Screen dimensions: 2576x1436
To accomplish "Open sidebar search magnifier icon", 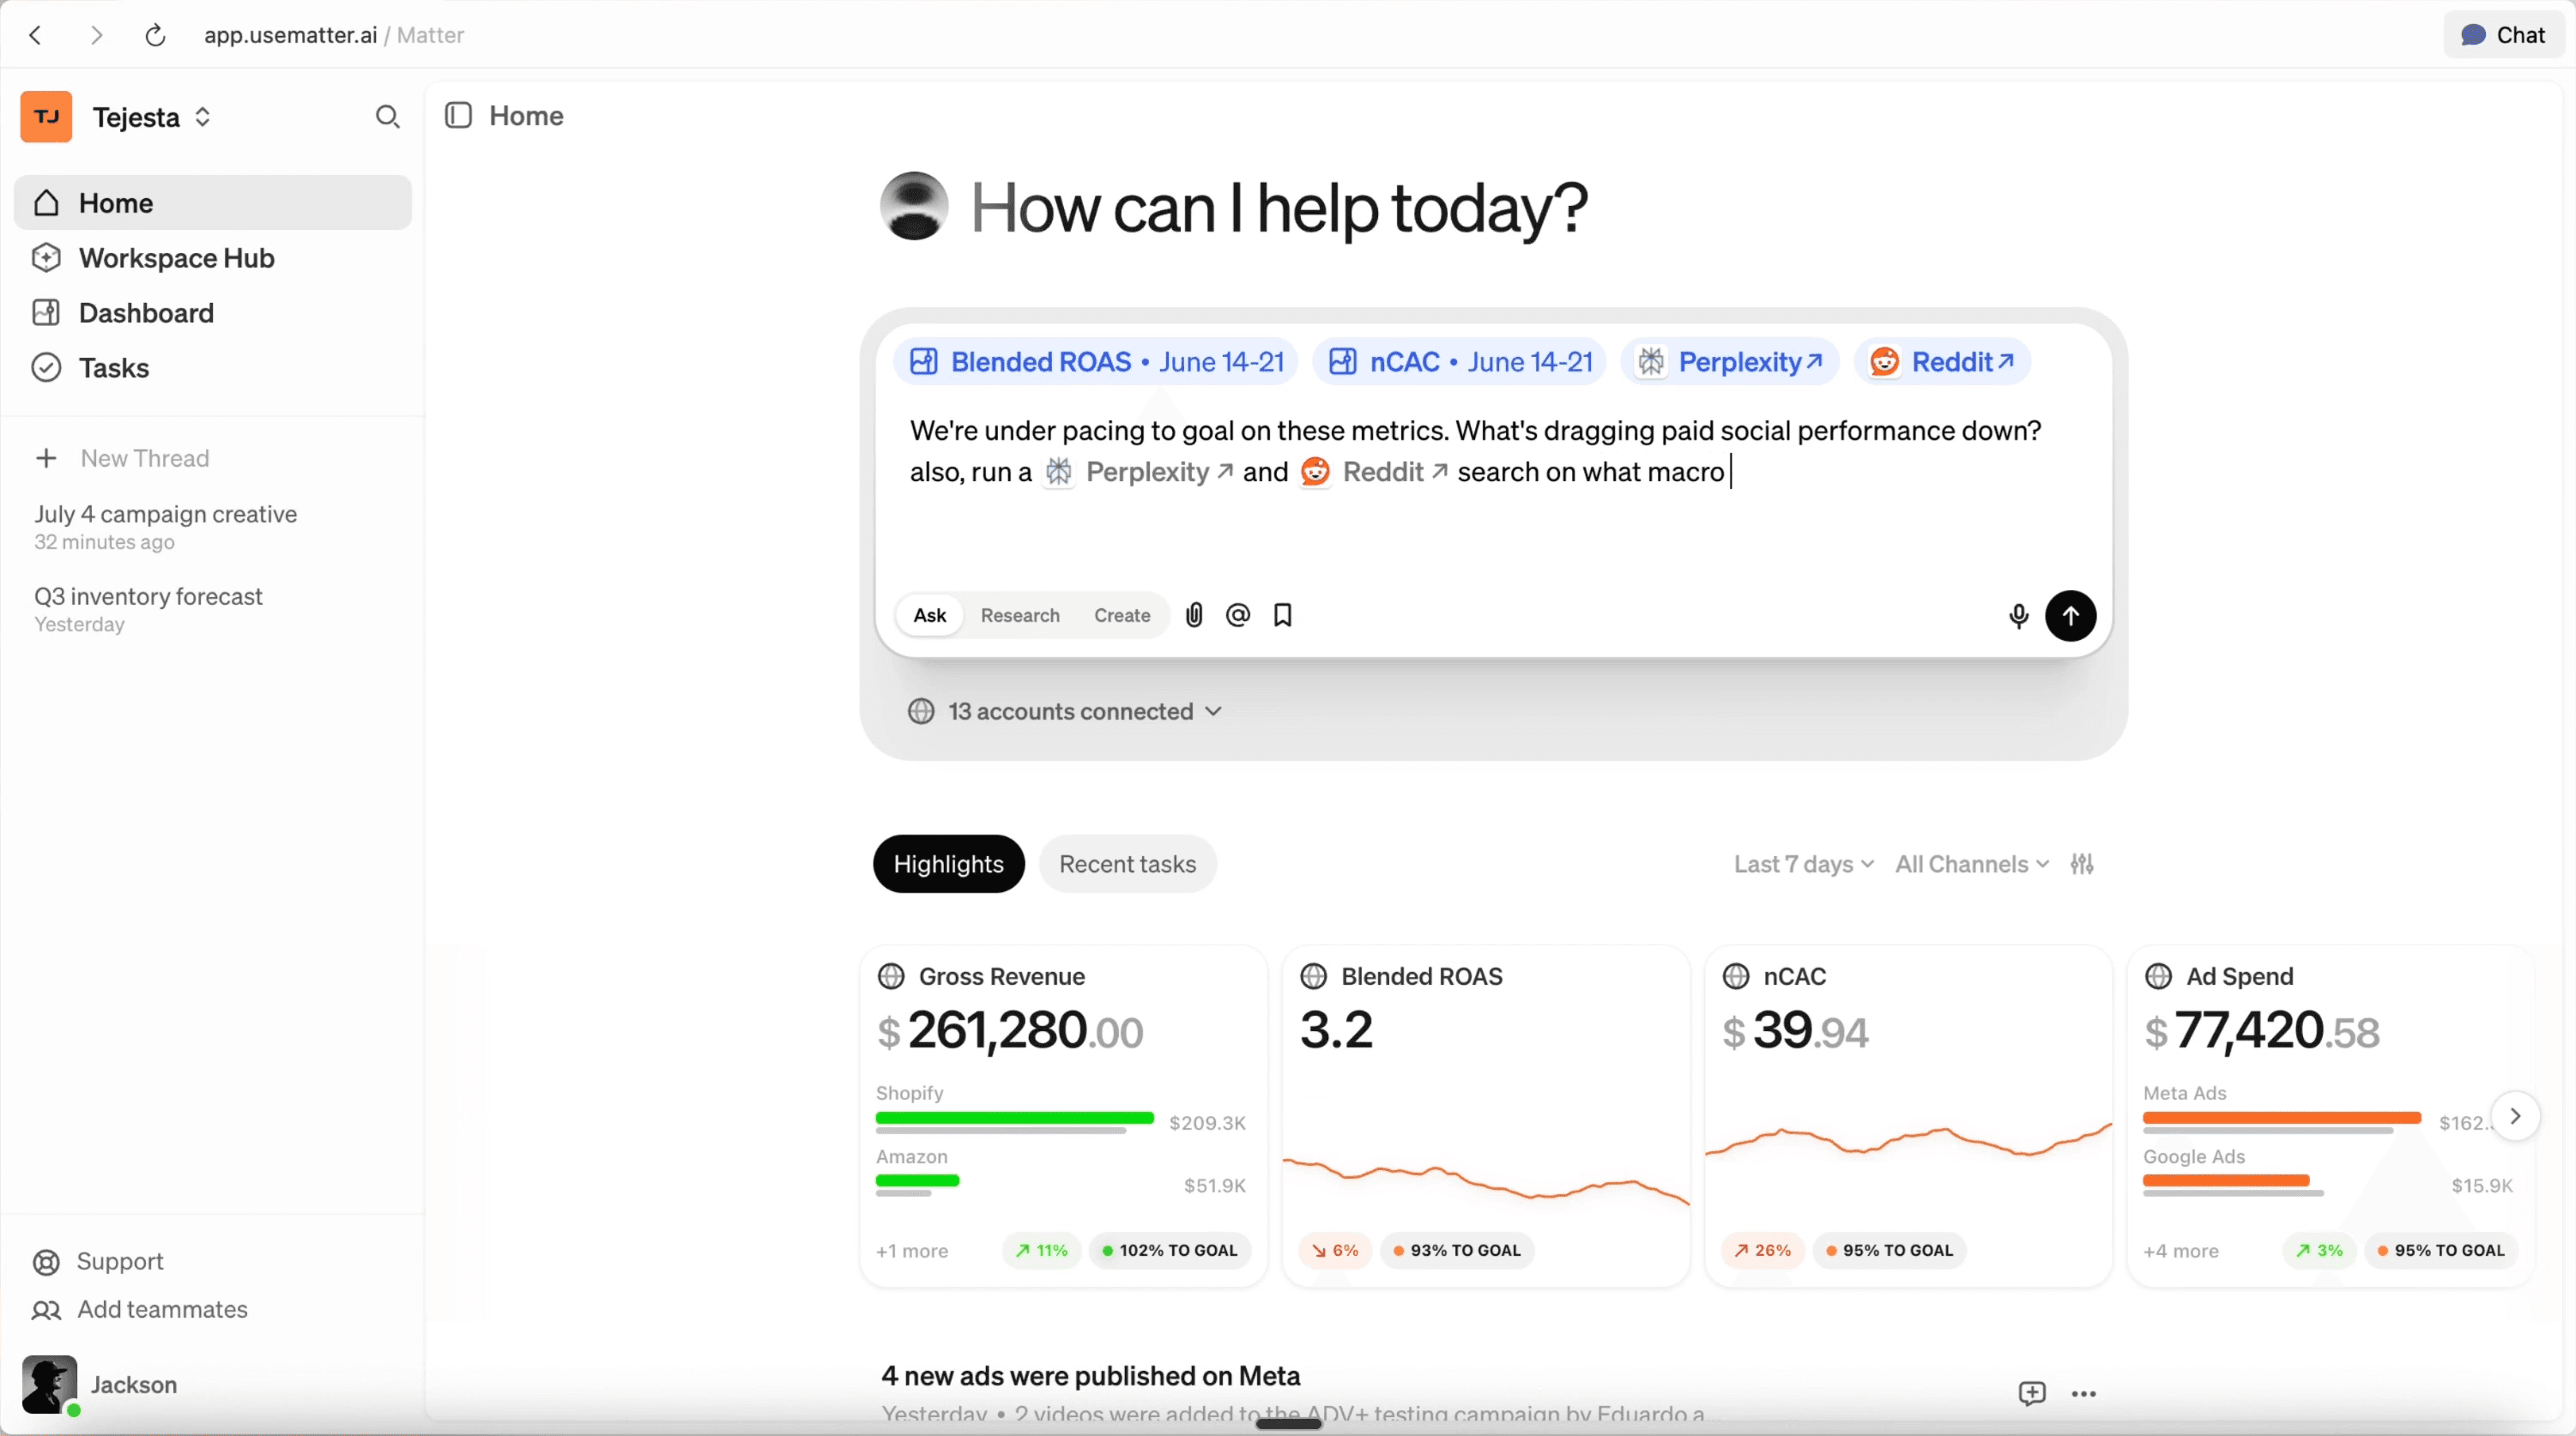I will [387, 117].
